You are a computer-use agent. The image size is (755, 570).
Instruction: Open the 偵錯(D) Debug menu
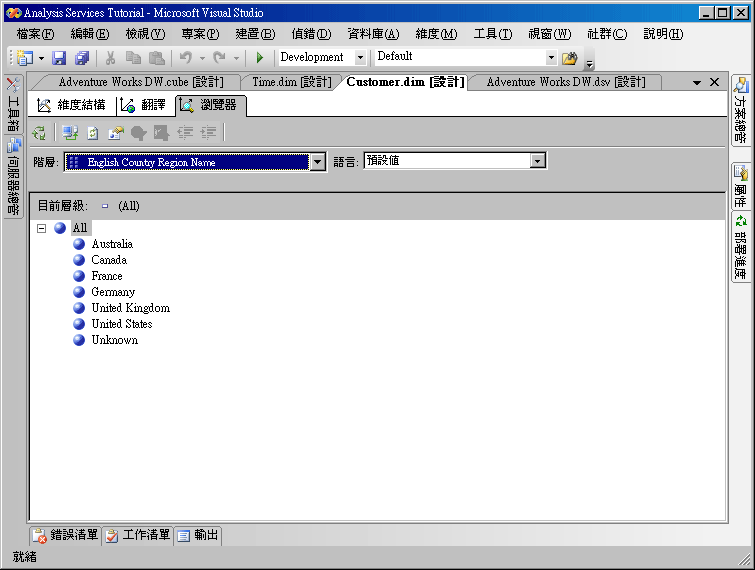click(x=311, y=34)
